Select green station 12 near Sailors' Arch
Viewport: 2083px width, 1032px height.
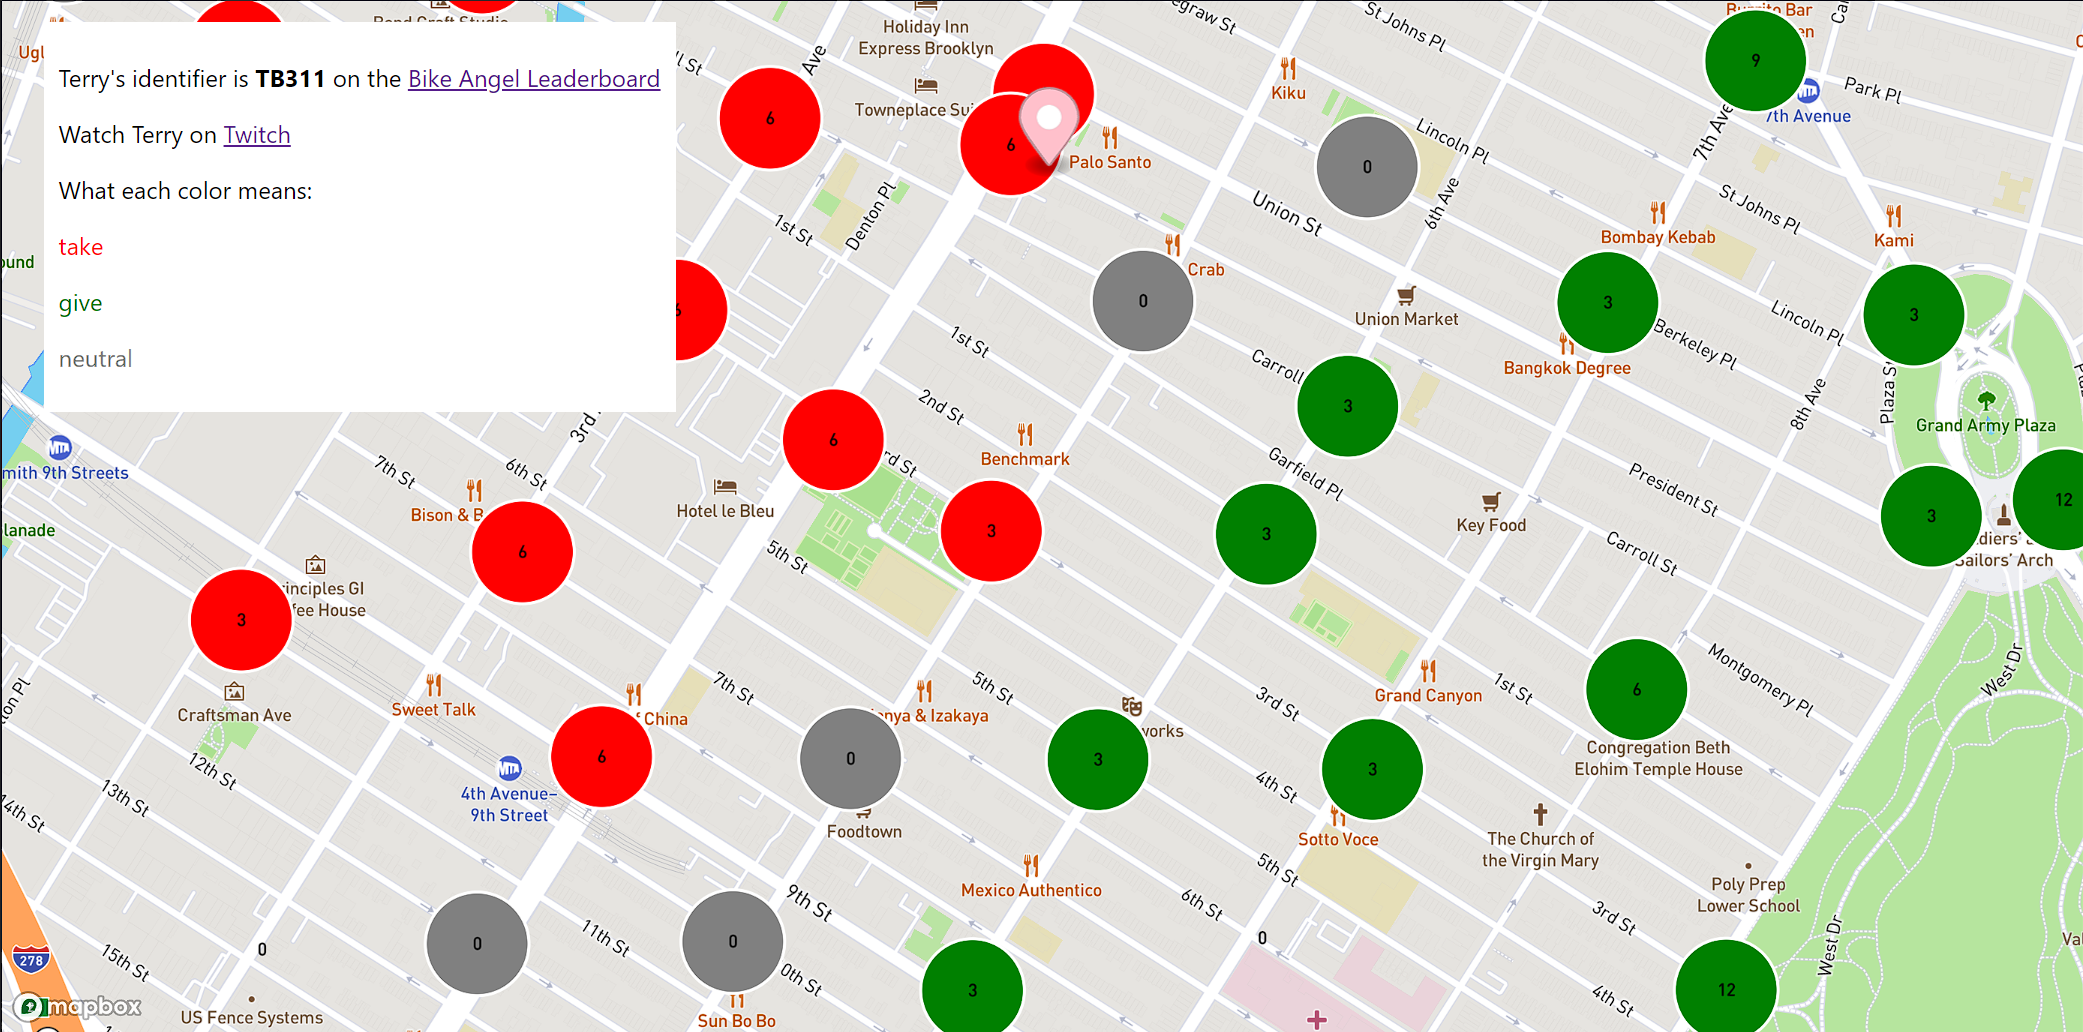click(x=2050, y=500)
